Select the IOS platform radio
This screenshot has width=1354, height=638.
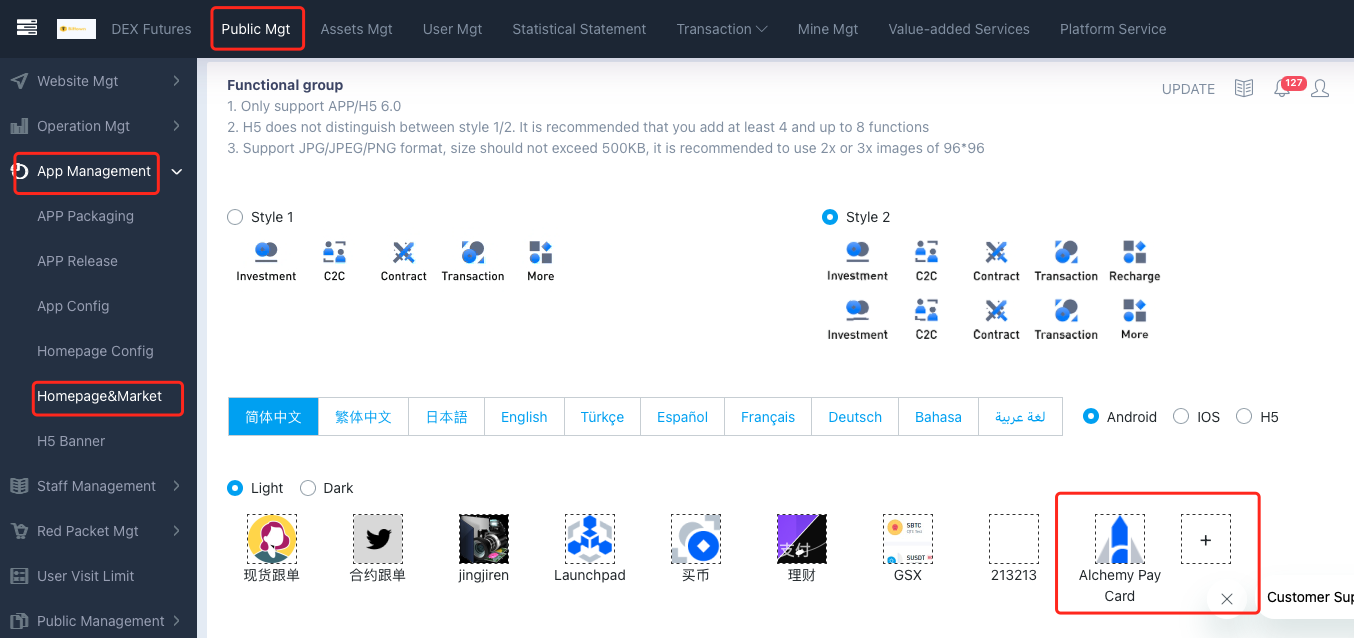[x=1181, y=416]
